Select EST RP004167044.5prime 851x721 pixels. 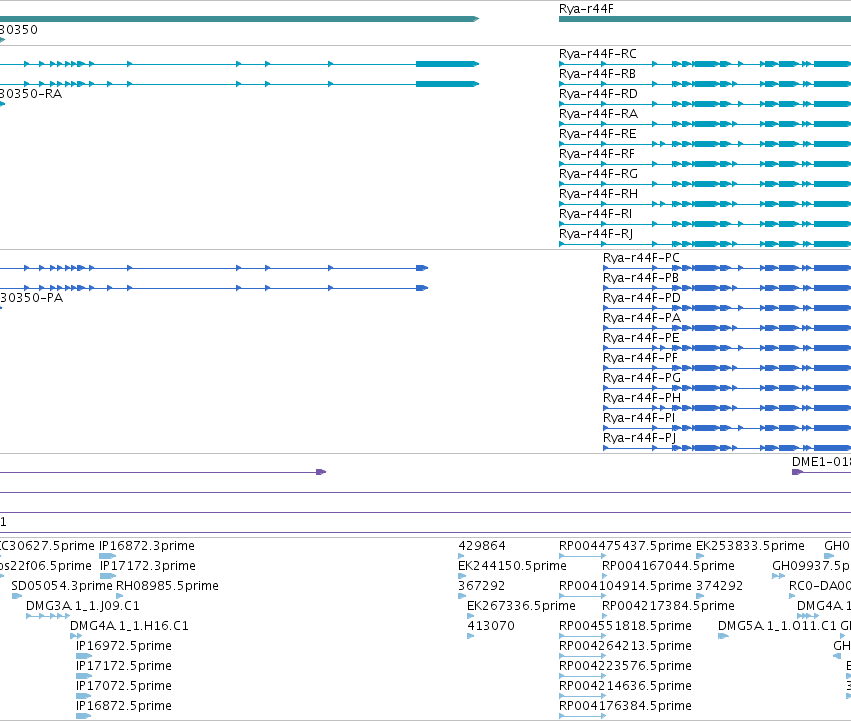click(x=669, y=566)
